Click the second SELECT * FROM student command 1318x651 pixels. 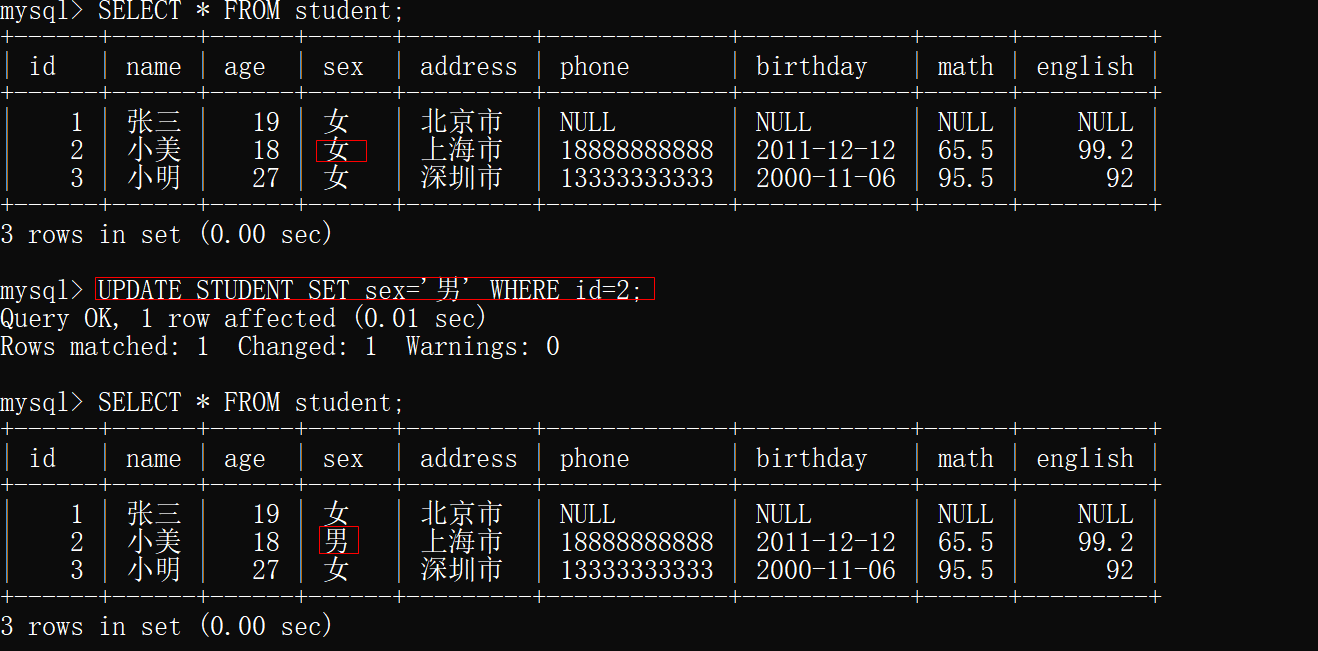pos(250,402)
